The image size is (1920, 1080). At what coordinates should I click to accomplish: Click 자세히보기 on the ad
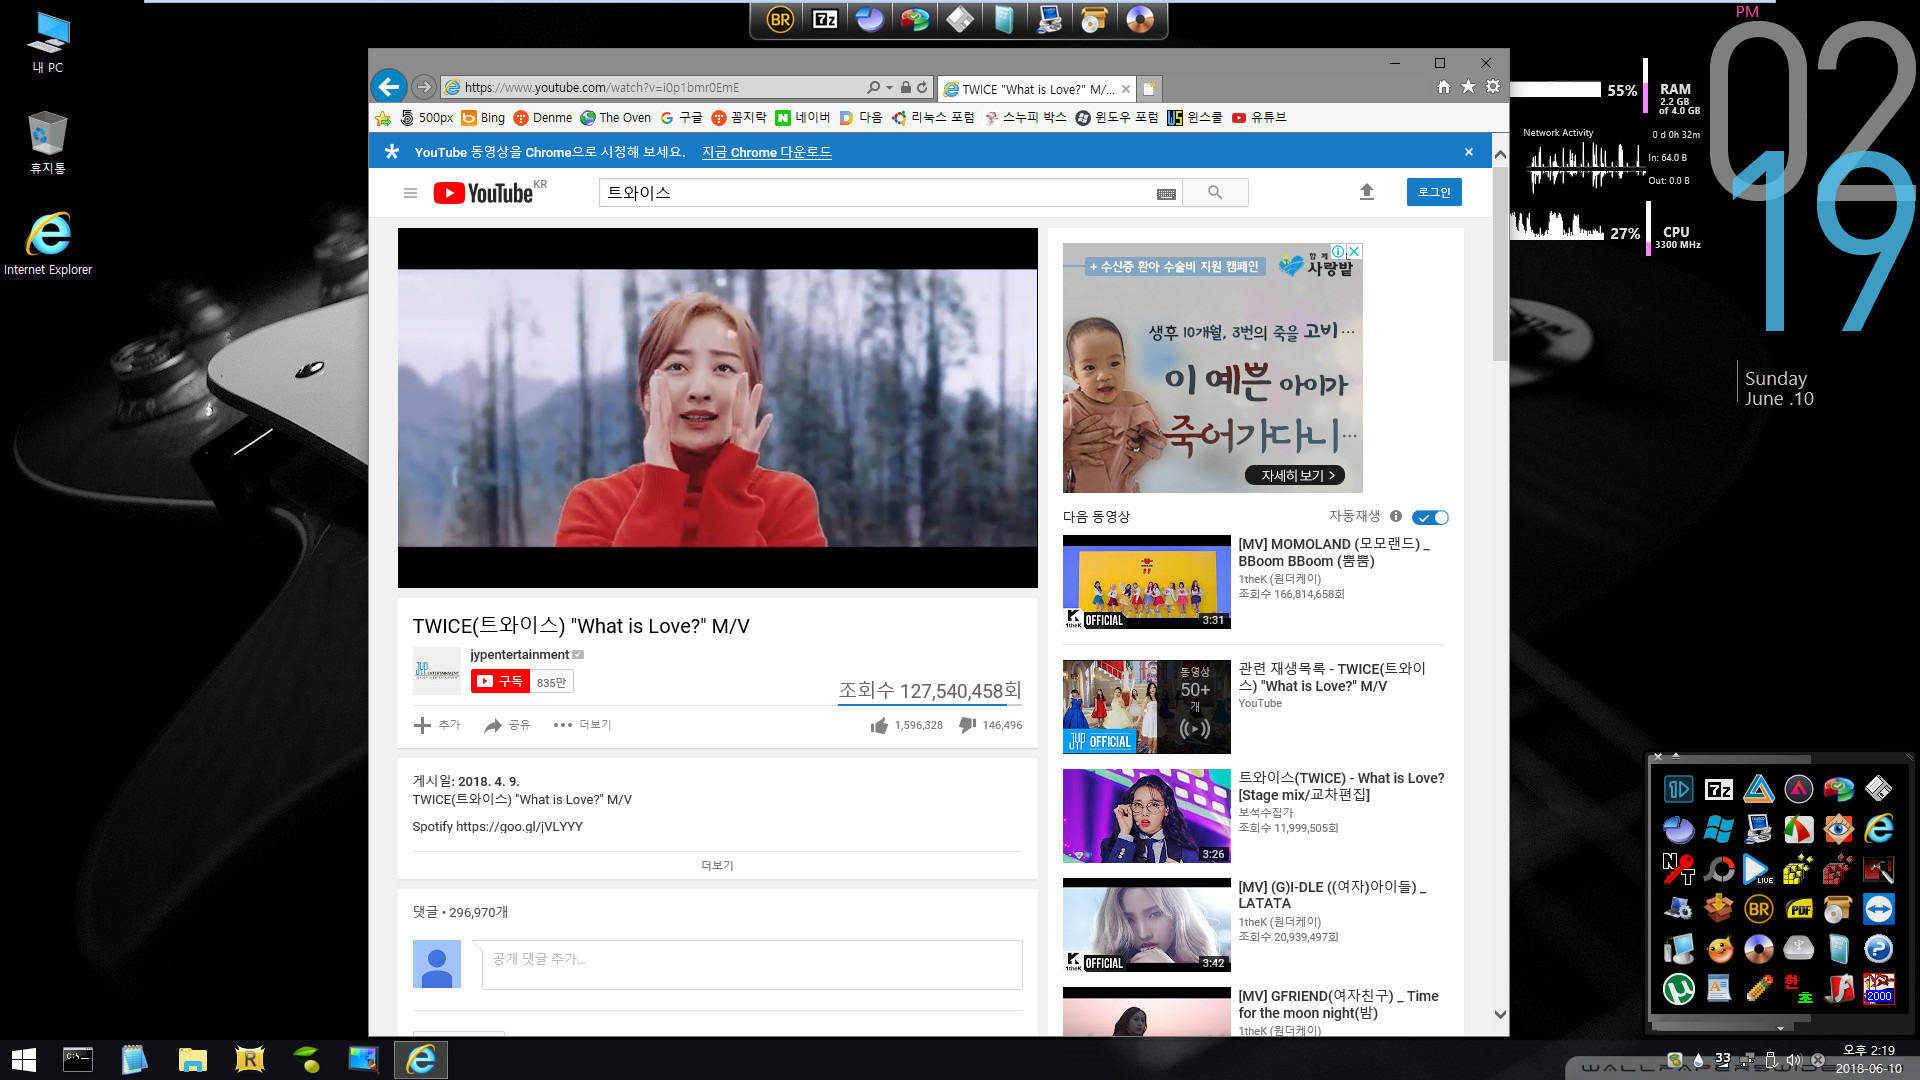point(1294,475)
